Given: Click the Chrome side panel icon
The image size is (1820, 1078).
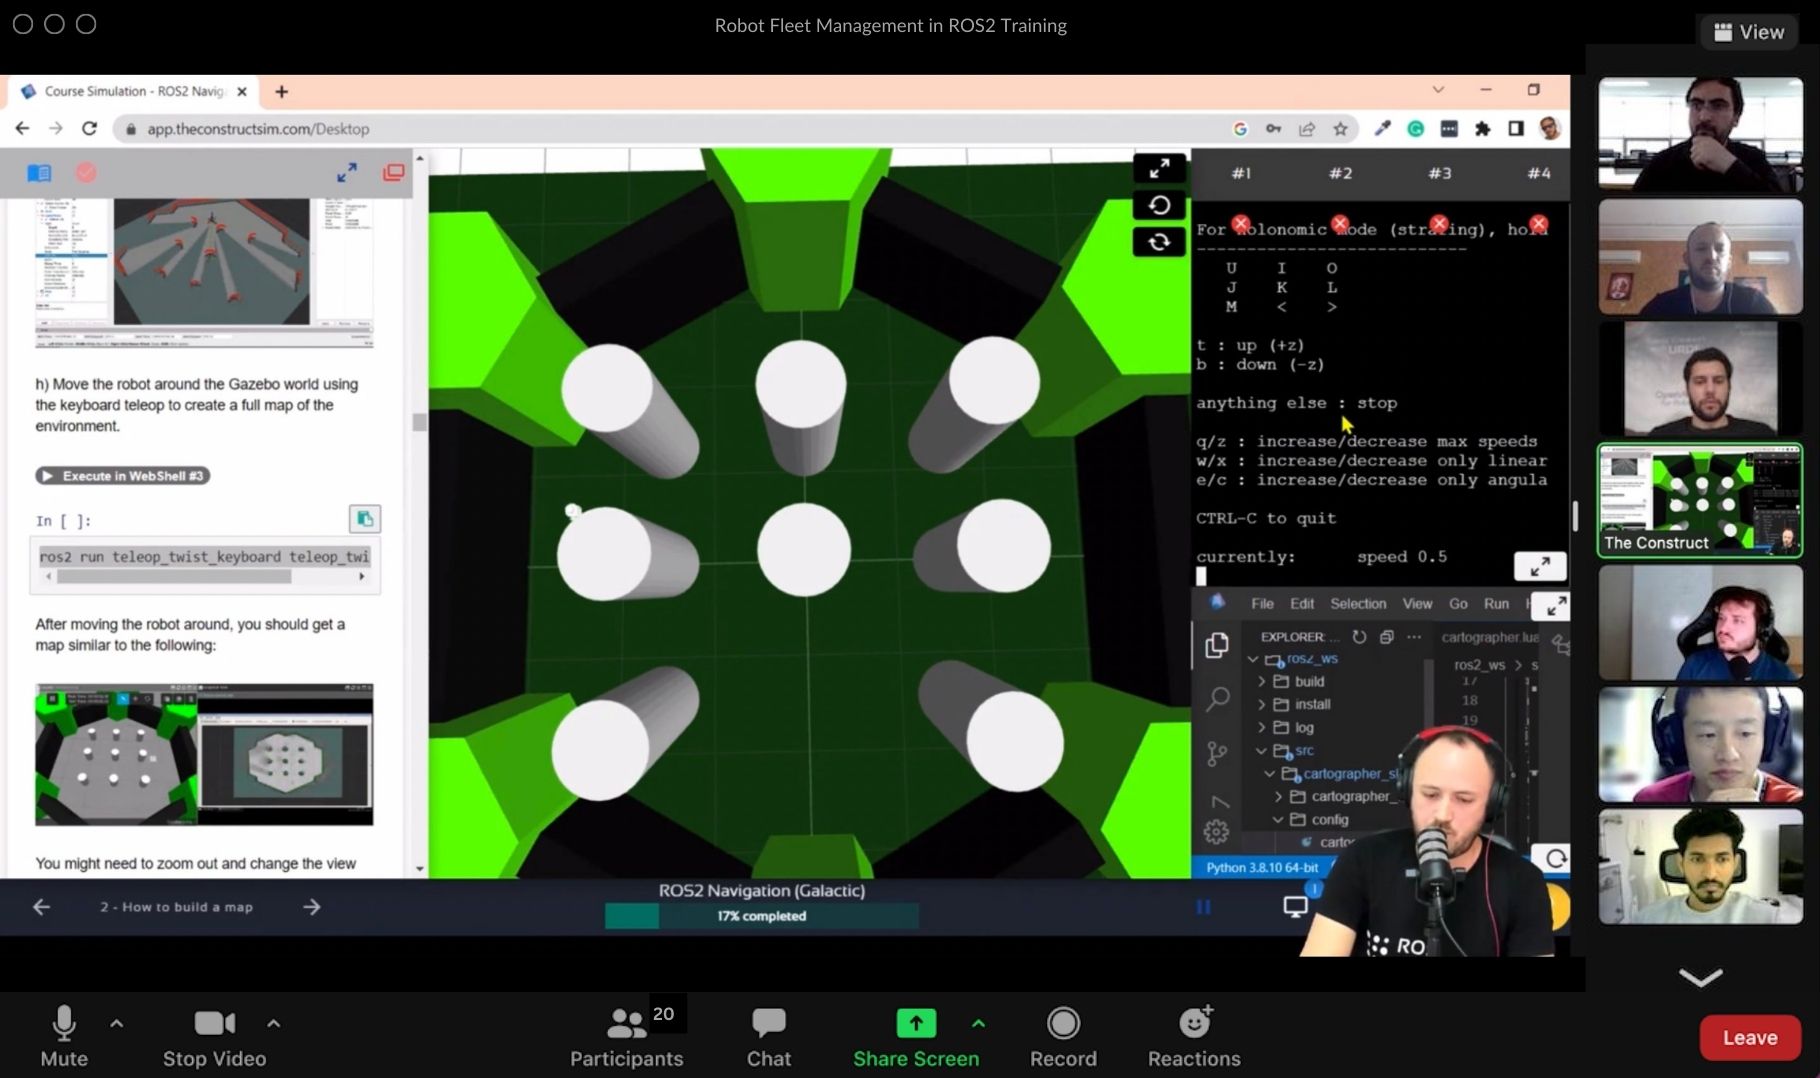Looking at the screenshot, I should pos(1516,128).
